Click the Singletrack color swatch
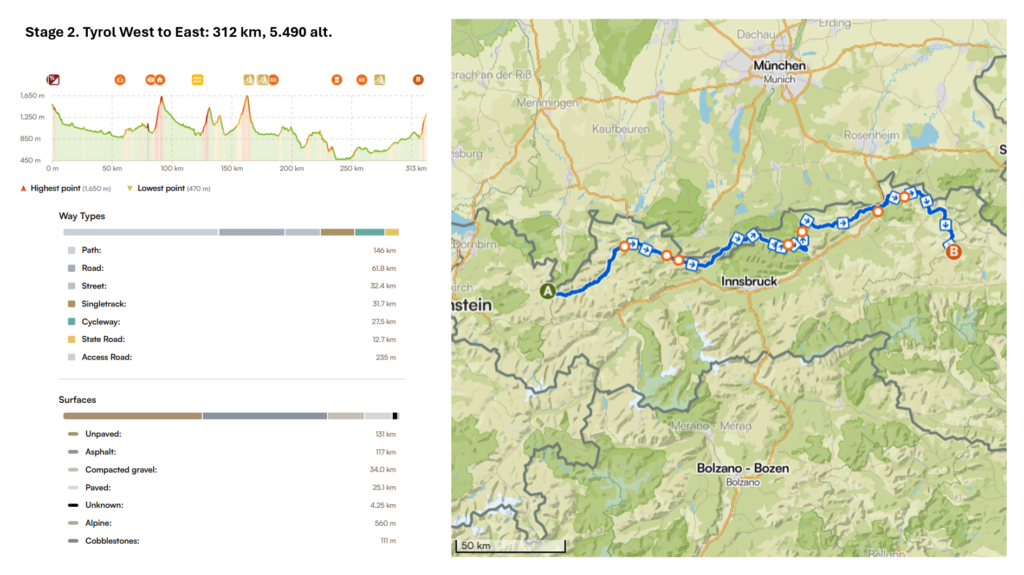This screenshot has width=1024, height=575. click(71, 304)
